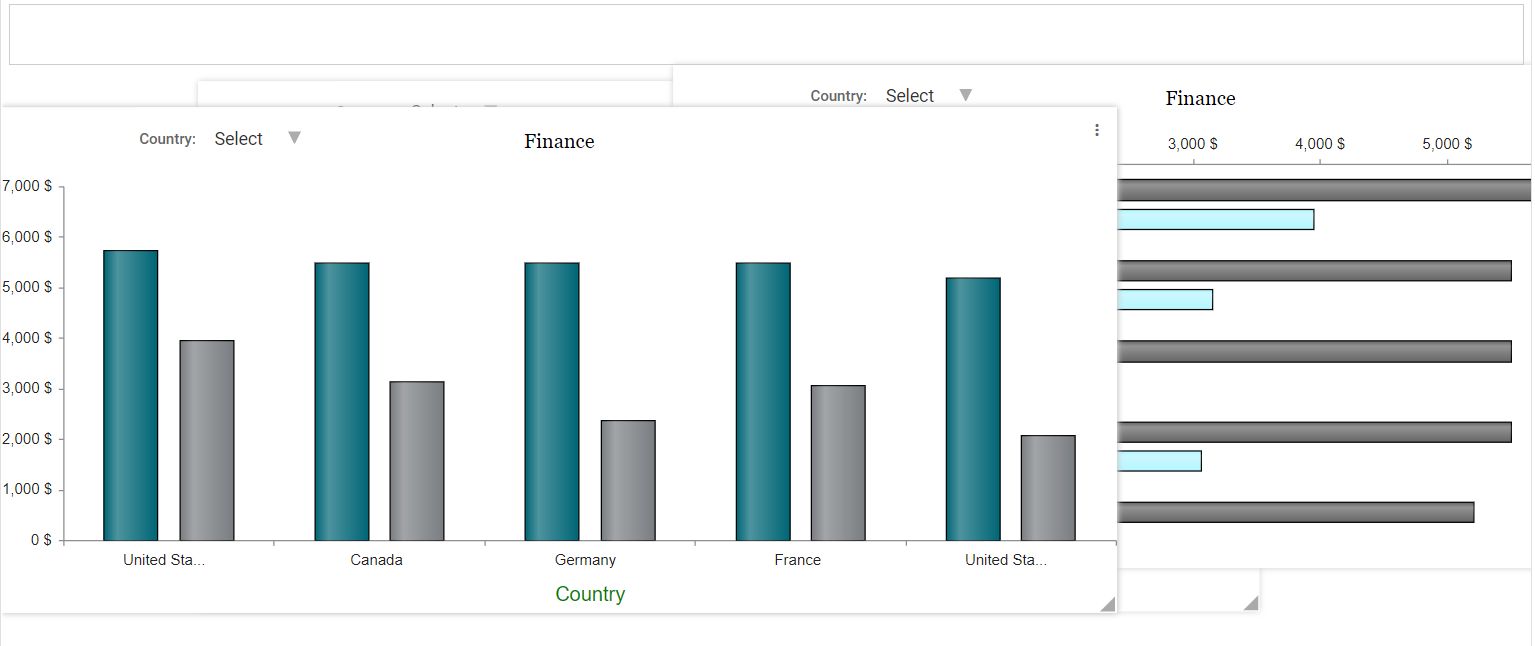Click the green Country axis title
The height and width of the screenshot is (646, 1535).
[590, 594]
